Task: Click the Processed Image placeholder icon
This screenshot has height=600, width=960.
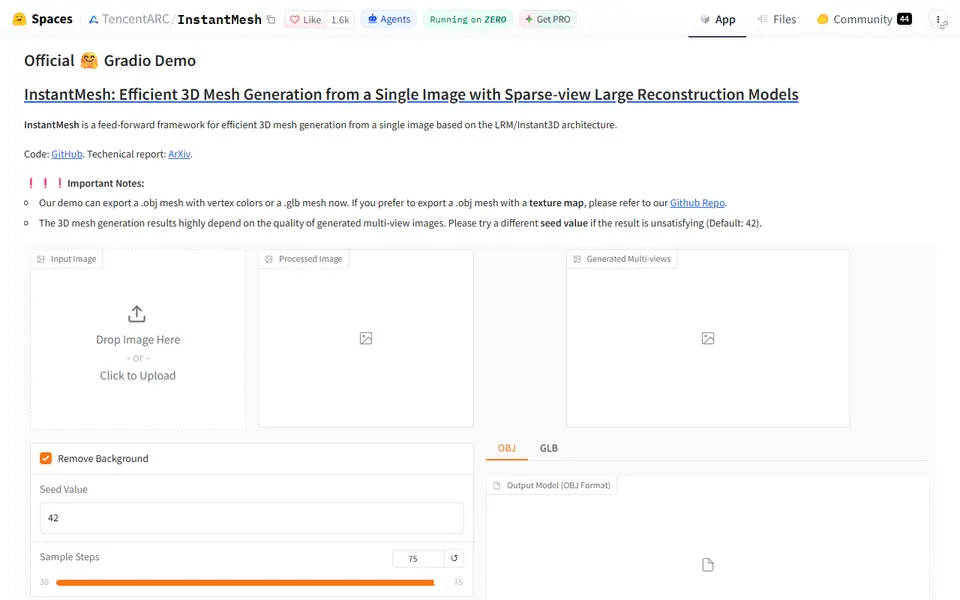Action: coord(366,338)
